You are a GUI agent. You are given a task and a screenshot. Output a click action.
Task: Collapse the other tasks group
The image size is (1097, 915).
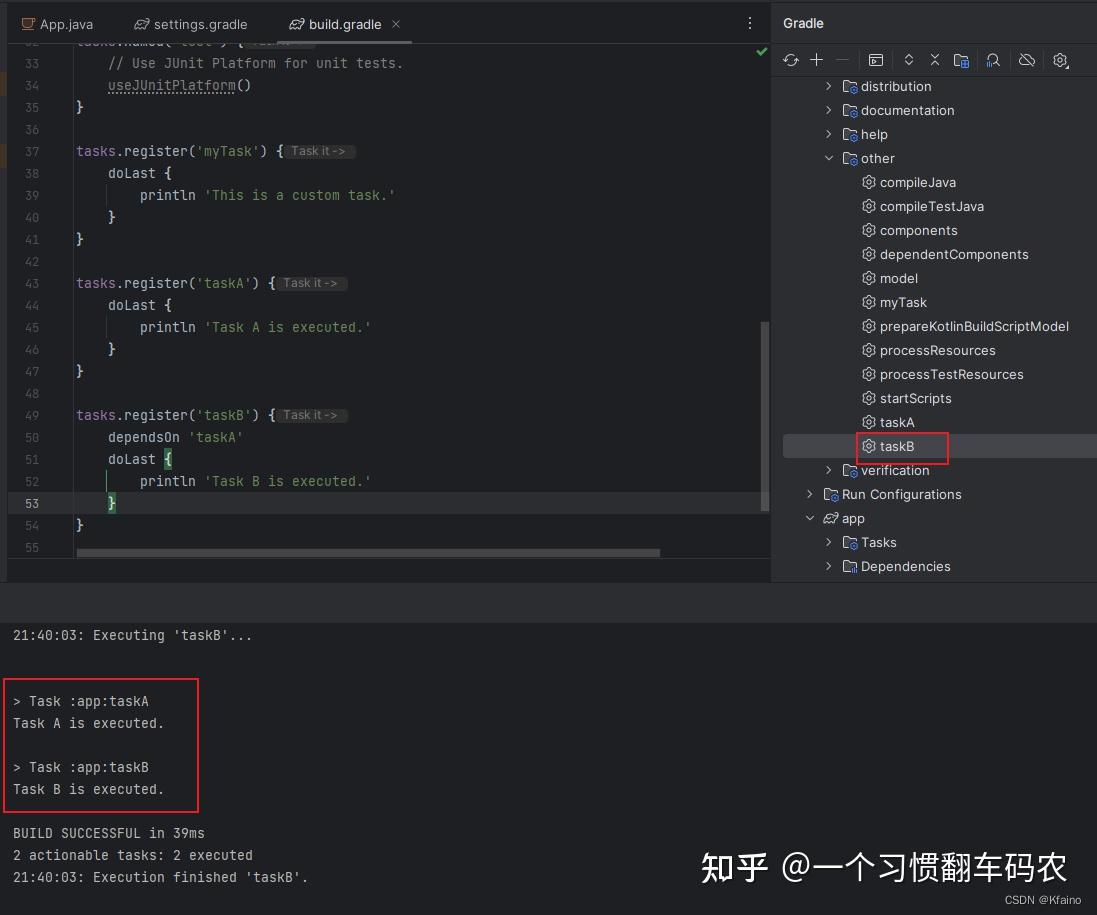point(828,158)
